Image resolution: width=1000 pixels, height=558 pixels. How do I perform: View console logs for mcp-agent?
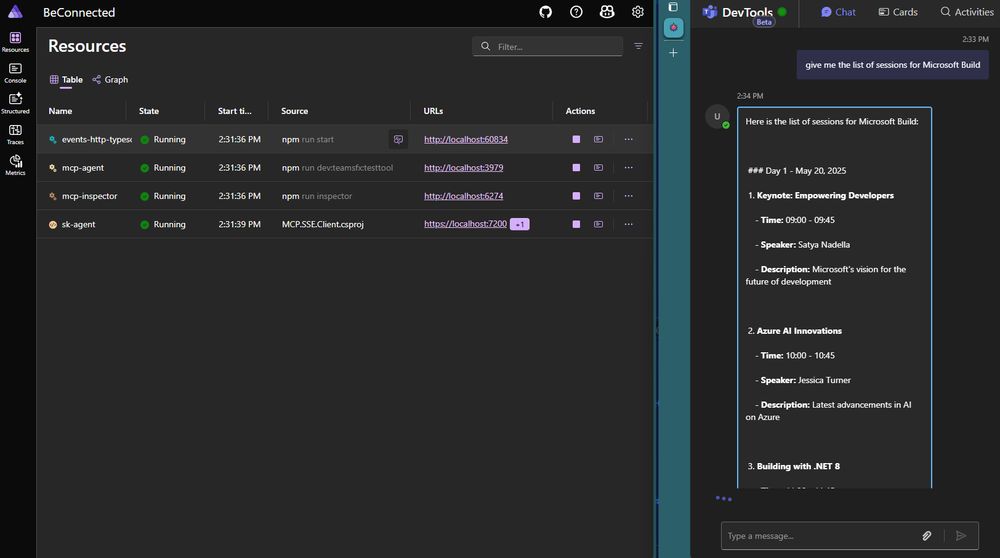pyautogui.click(x=598, y=168)
